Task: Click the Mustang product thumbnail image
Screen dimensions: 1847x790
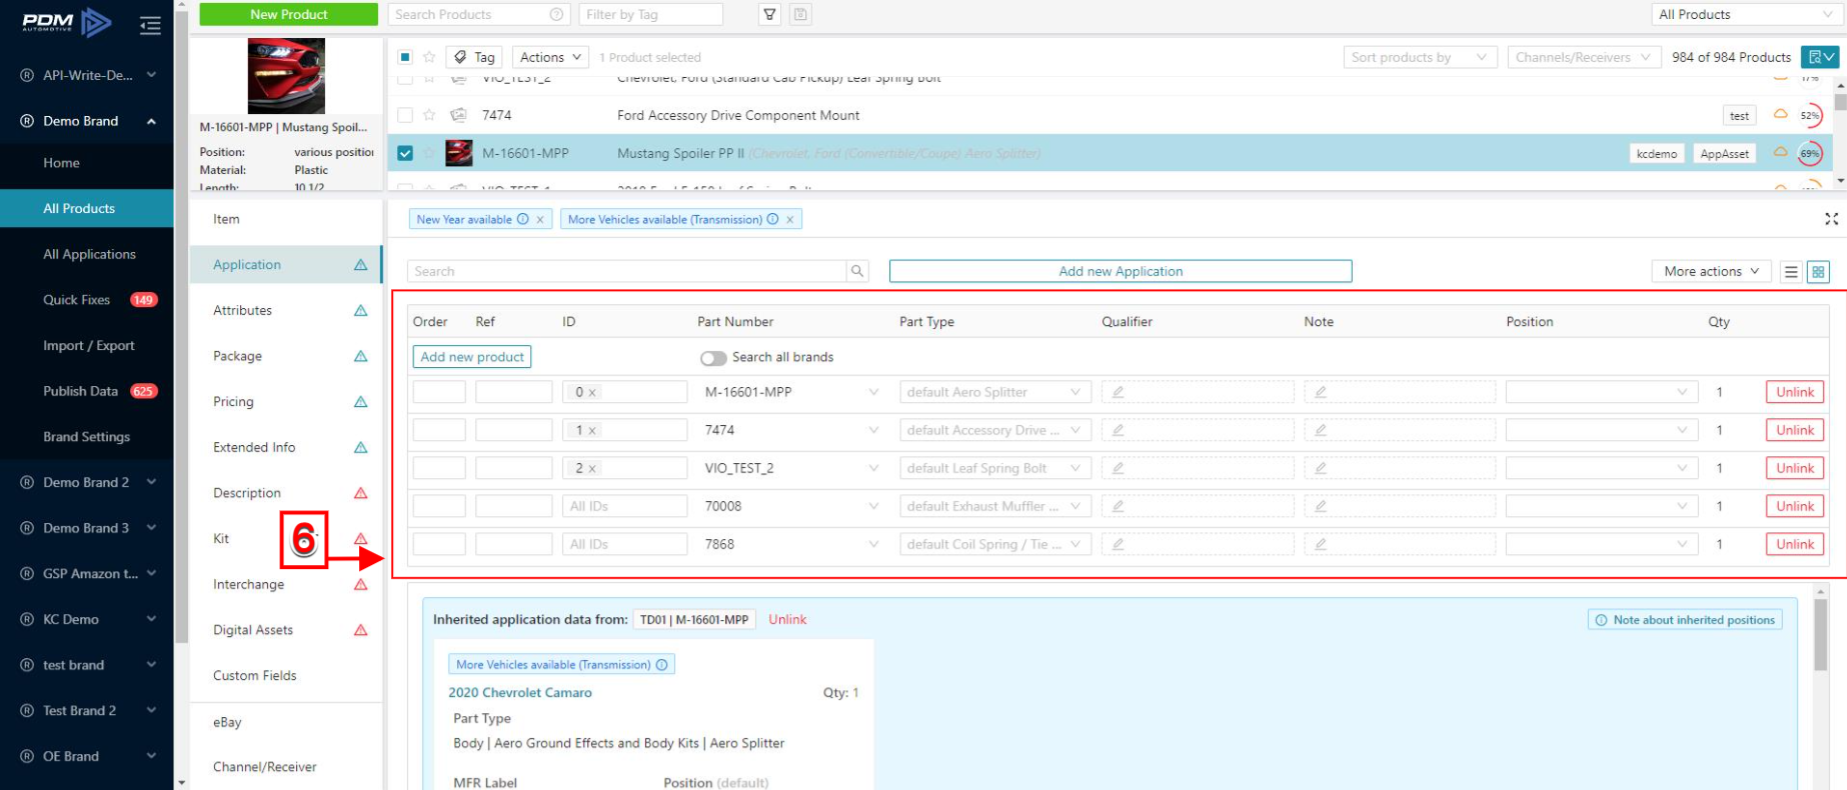Action: tap(286, 76)
